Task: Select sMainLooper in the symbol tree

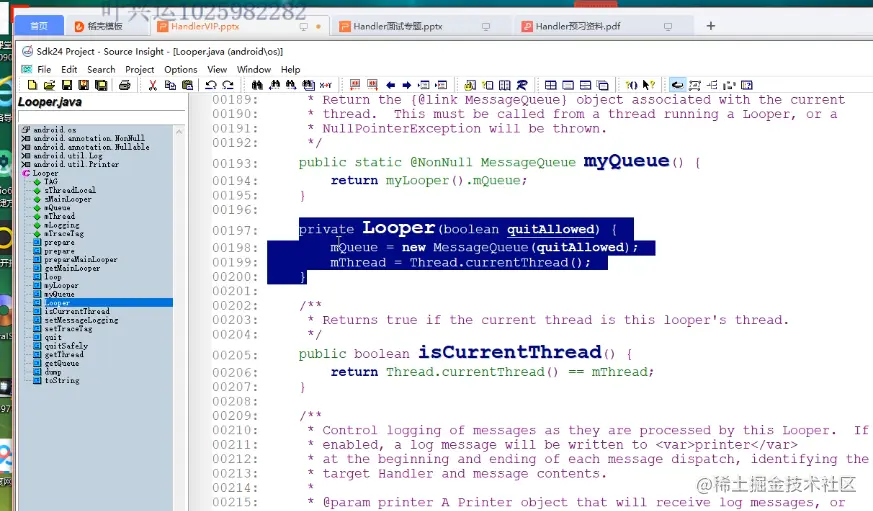Action: click(68, 199)
